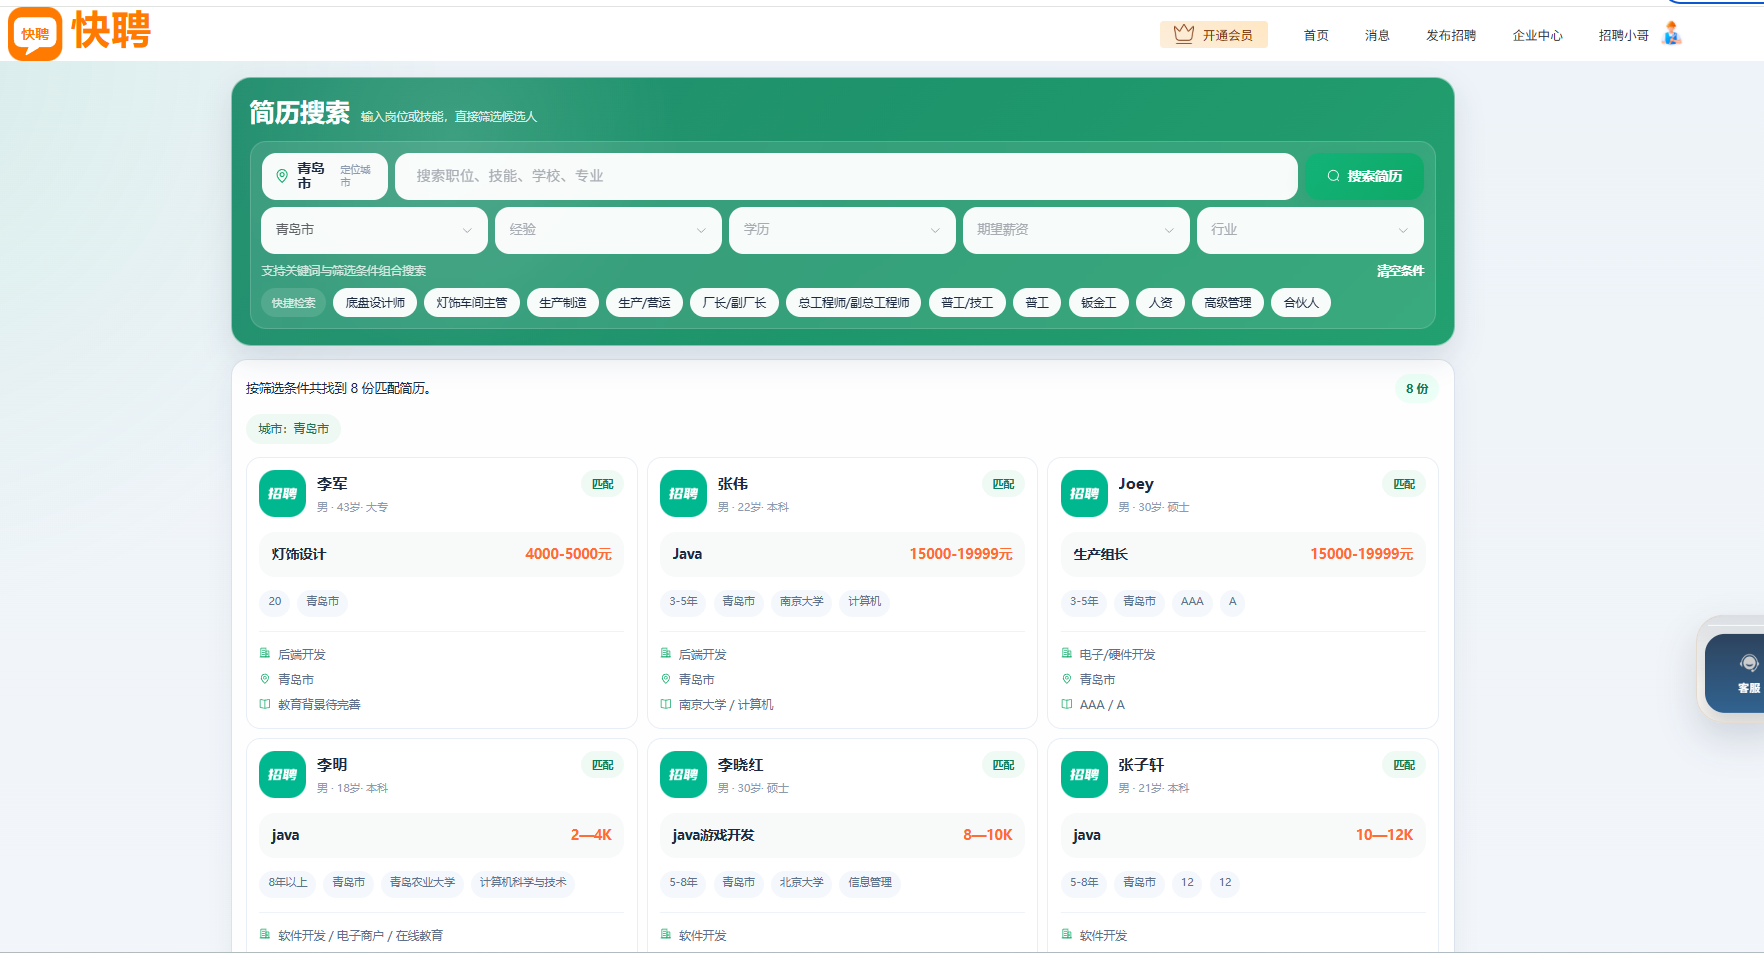Click the 客服 headset support icon
The image size is (1764, 953).
tap(1748, 663)
